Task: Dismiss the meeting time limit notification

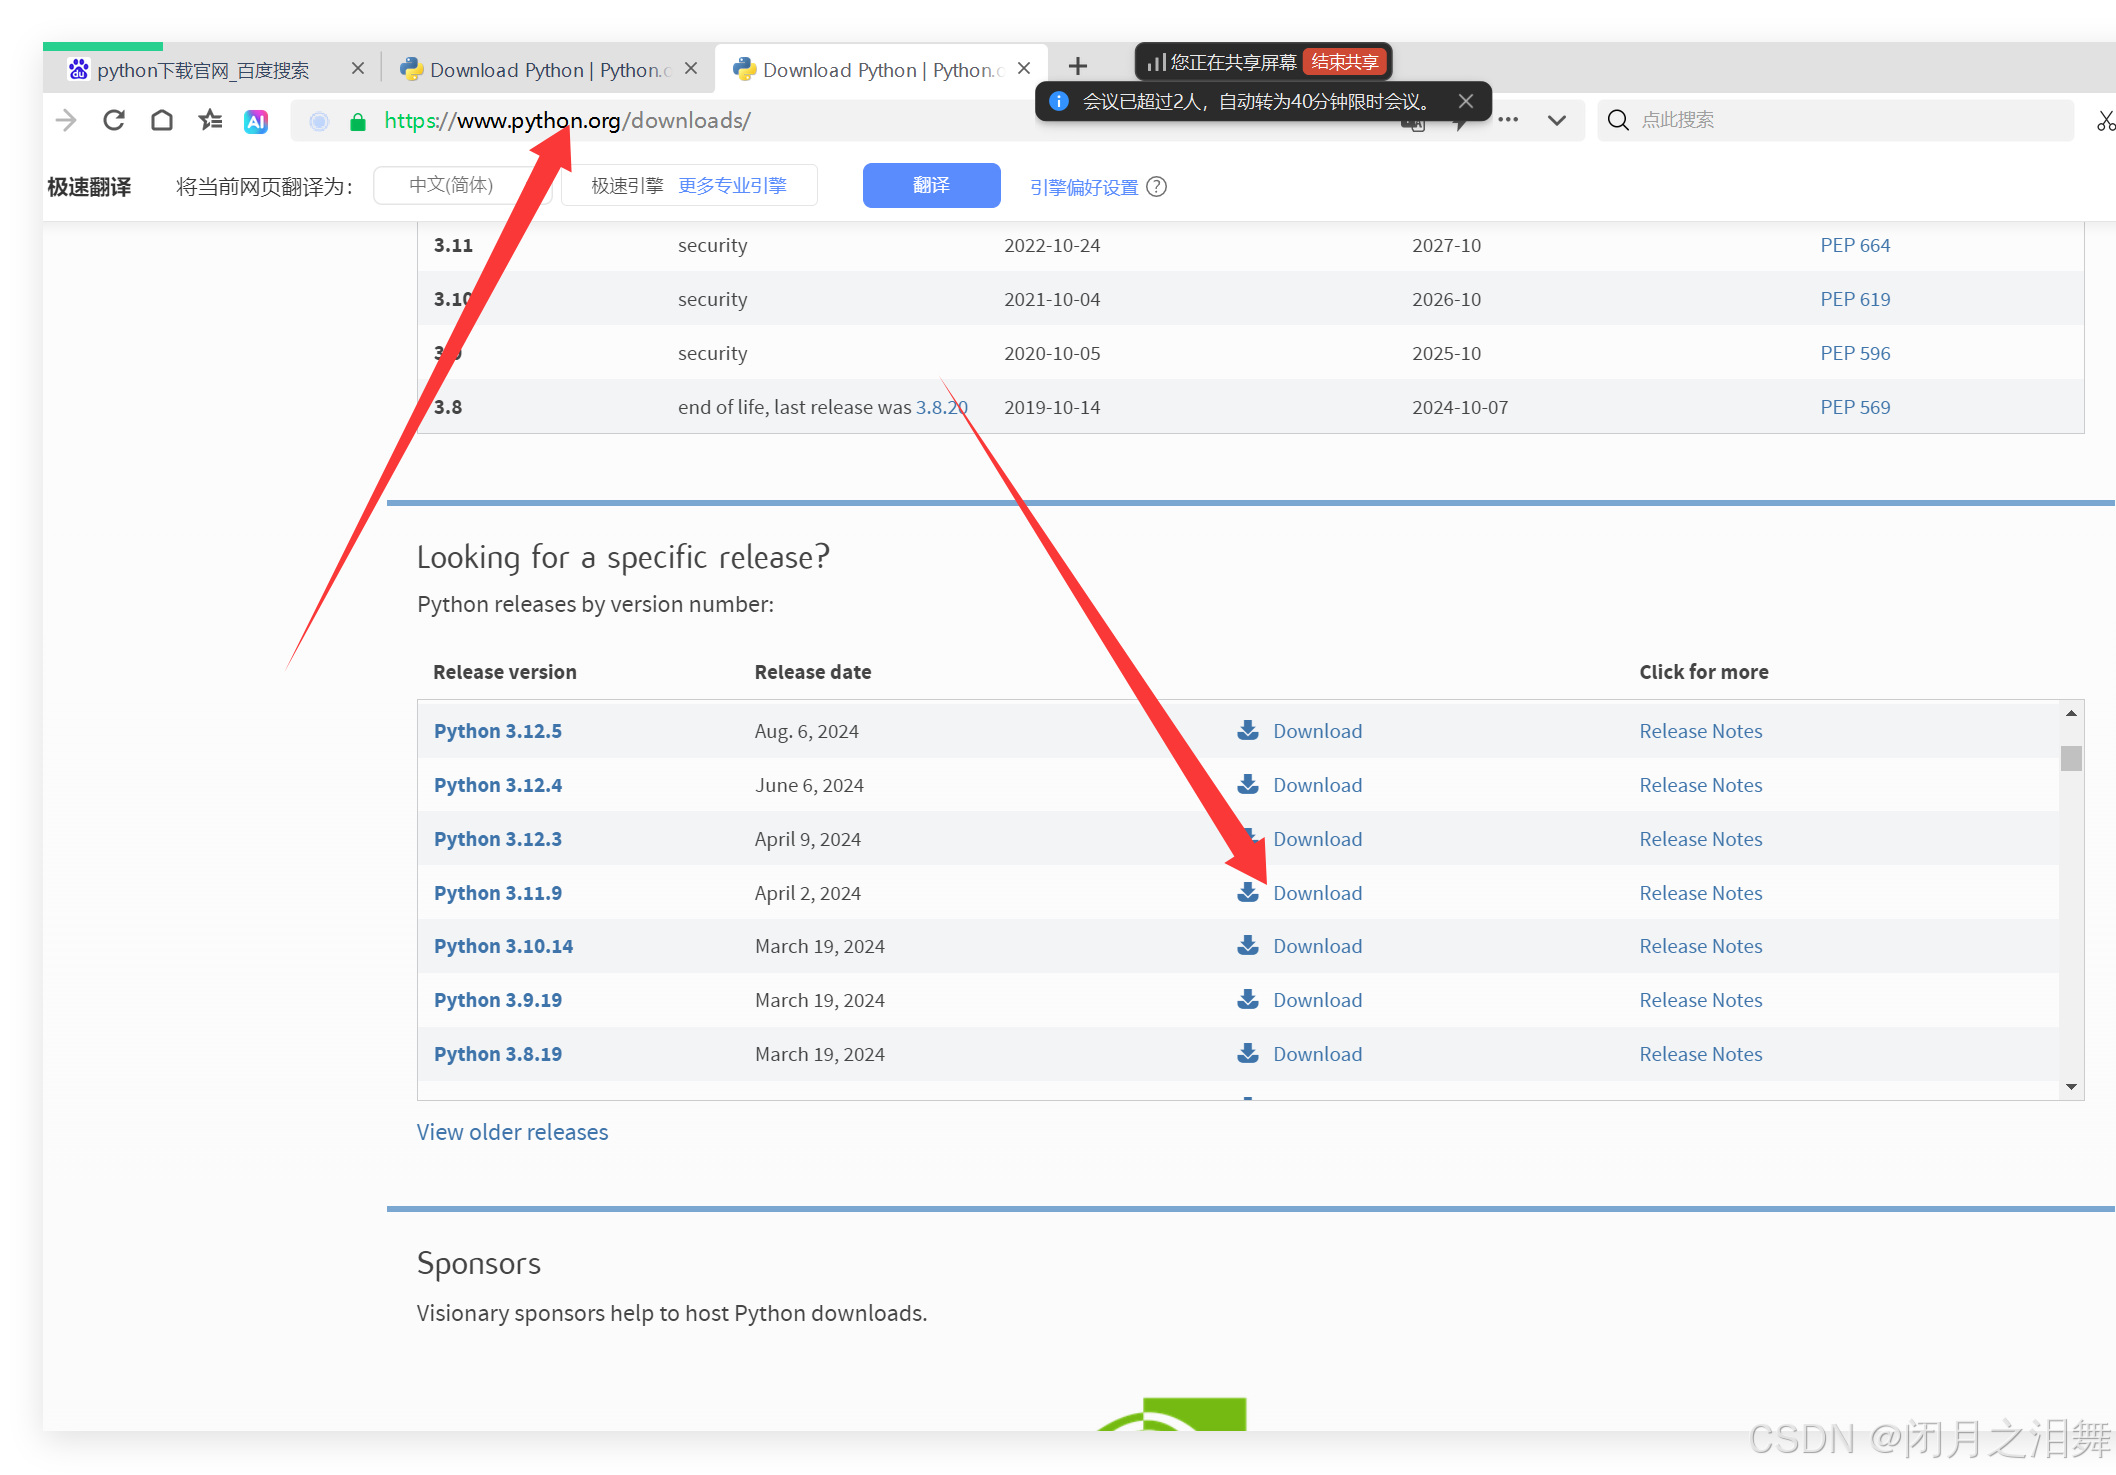Action: click(1465, 101)
